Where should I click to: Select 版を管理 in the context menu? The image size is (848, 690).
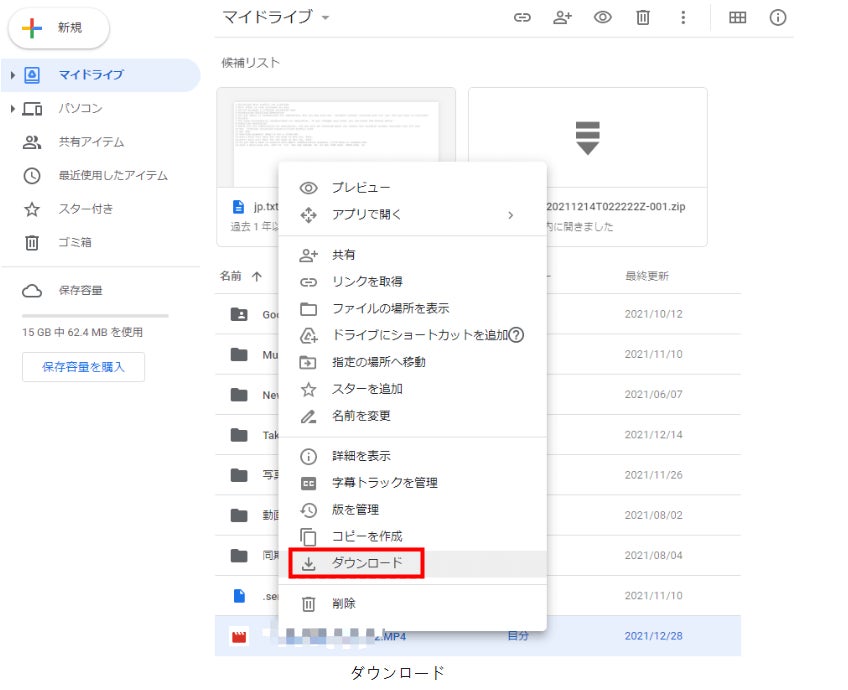tap(413, 509)
